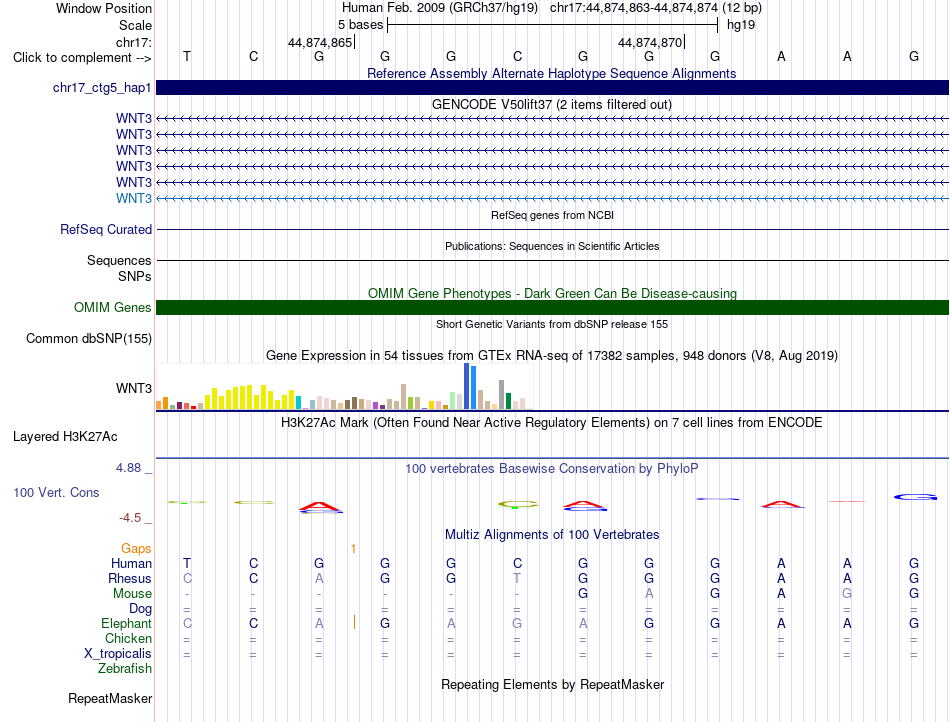Click the Dog species label
This screenshot has width=950, height=722.
pyautogui.click(x=141, y=609)
